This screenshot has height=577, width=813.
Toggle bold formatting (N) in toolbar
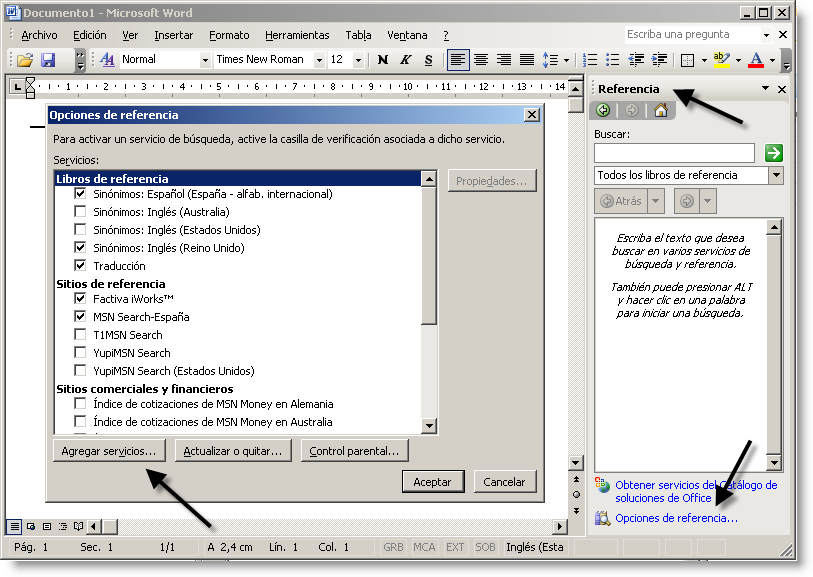[382, 60]
